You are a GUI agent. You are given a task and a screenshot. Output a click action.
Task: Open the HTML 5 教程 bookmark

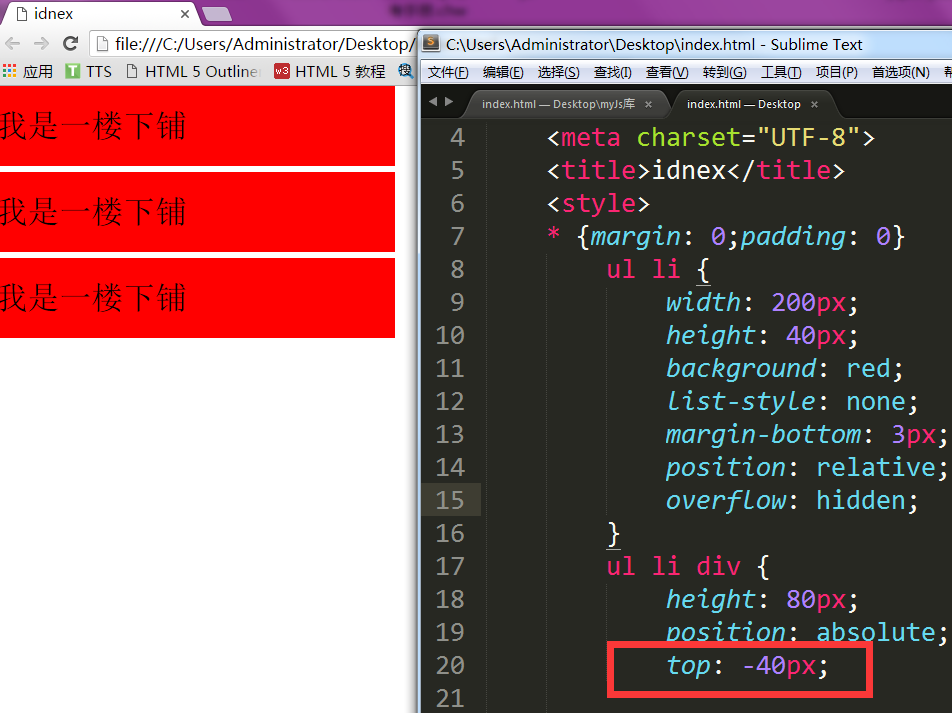tap(329, 71)
